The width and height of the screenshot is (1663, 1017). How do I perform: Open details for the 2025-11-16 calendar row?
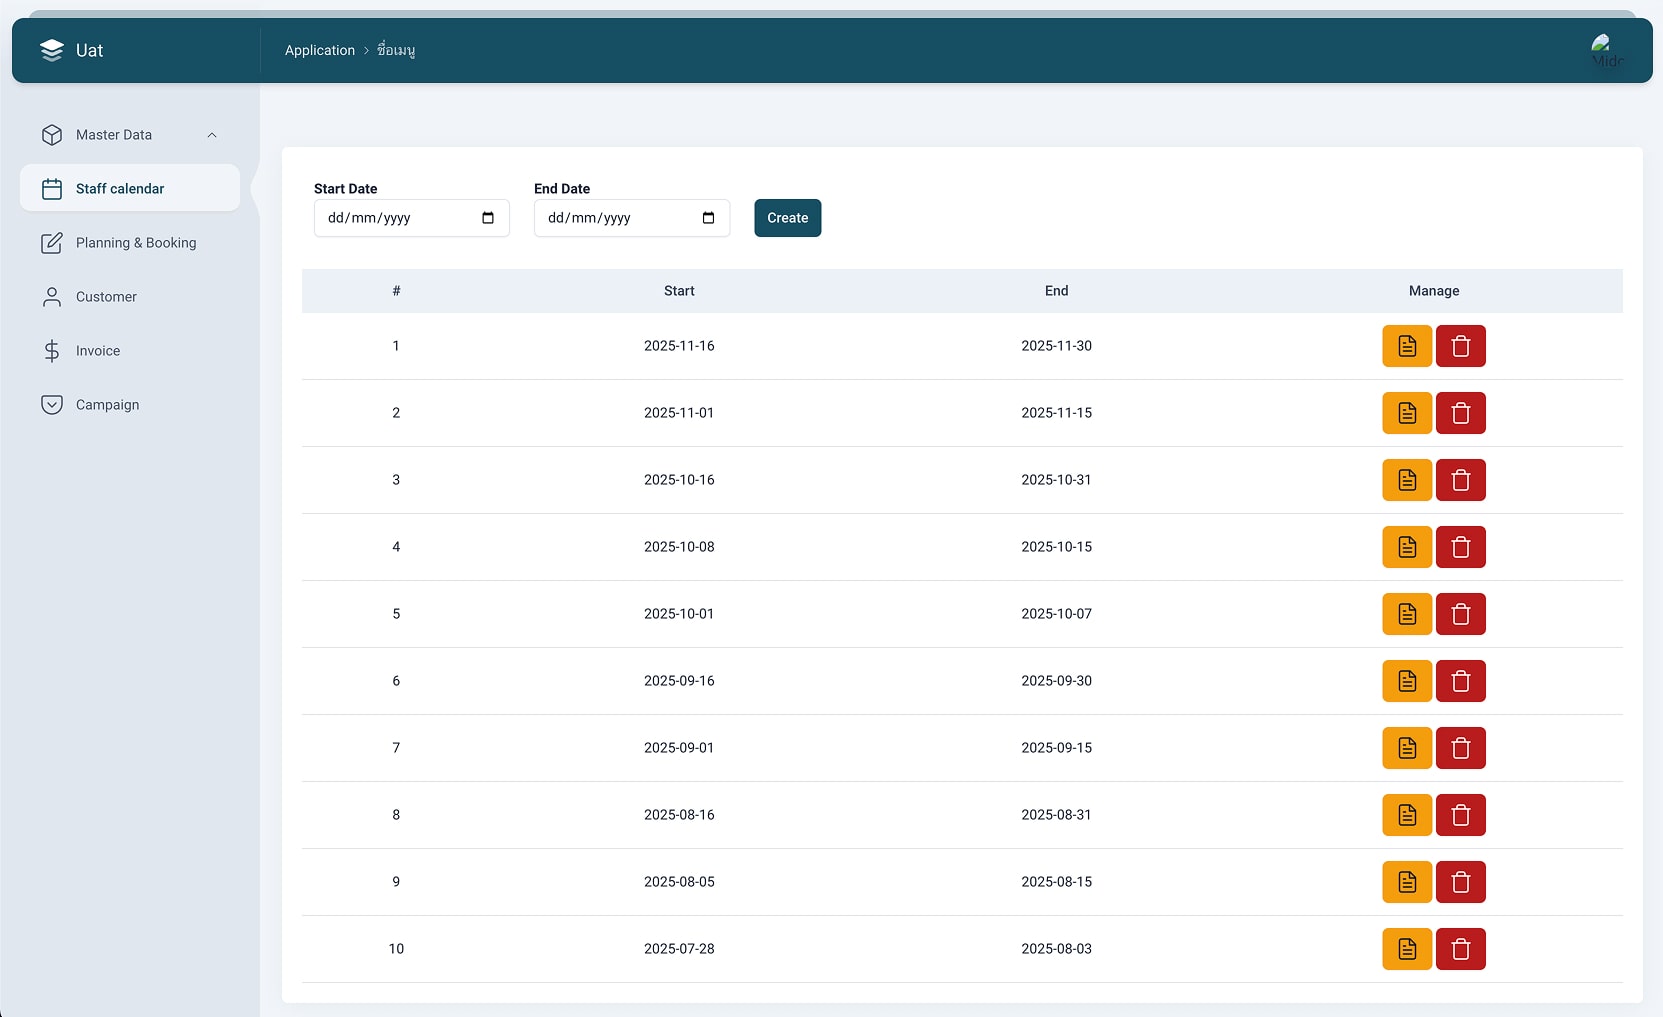1407,346
